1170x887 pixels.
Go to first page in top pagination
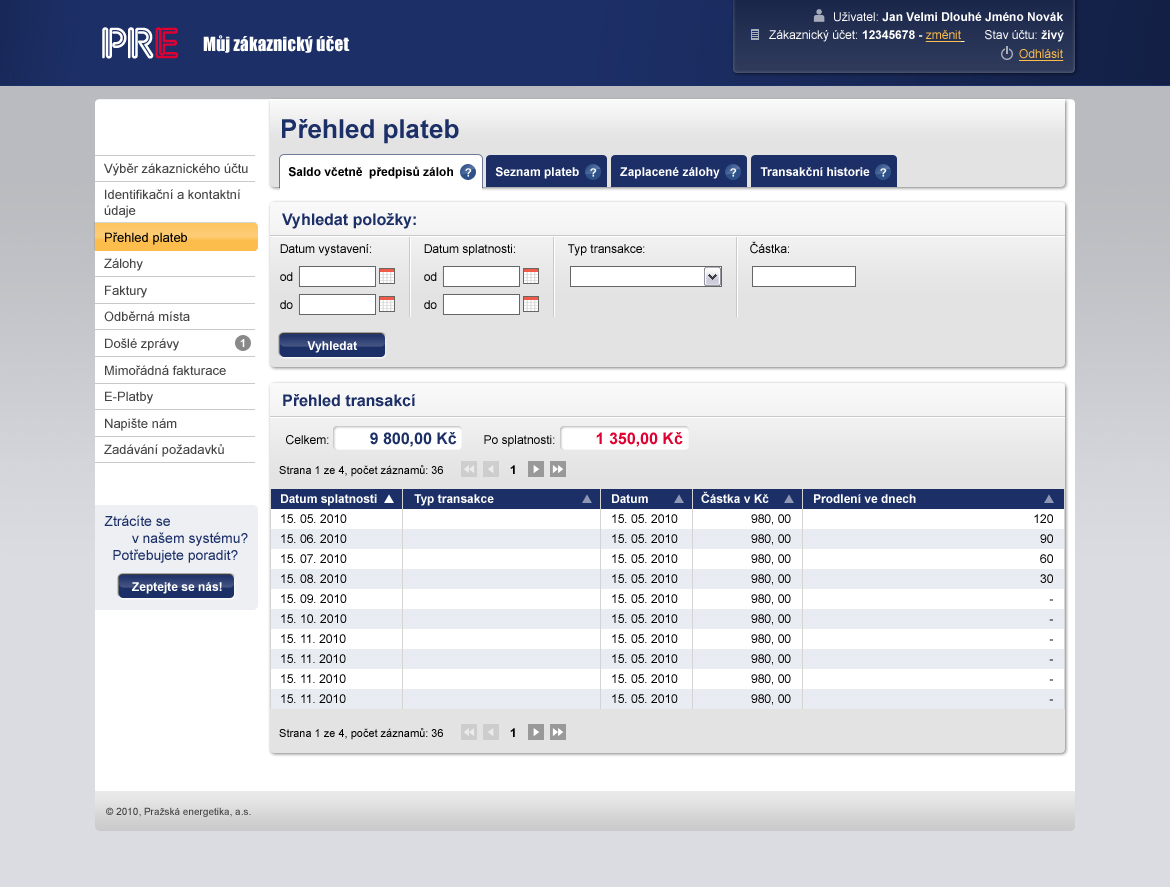tap(469, 469)
